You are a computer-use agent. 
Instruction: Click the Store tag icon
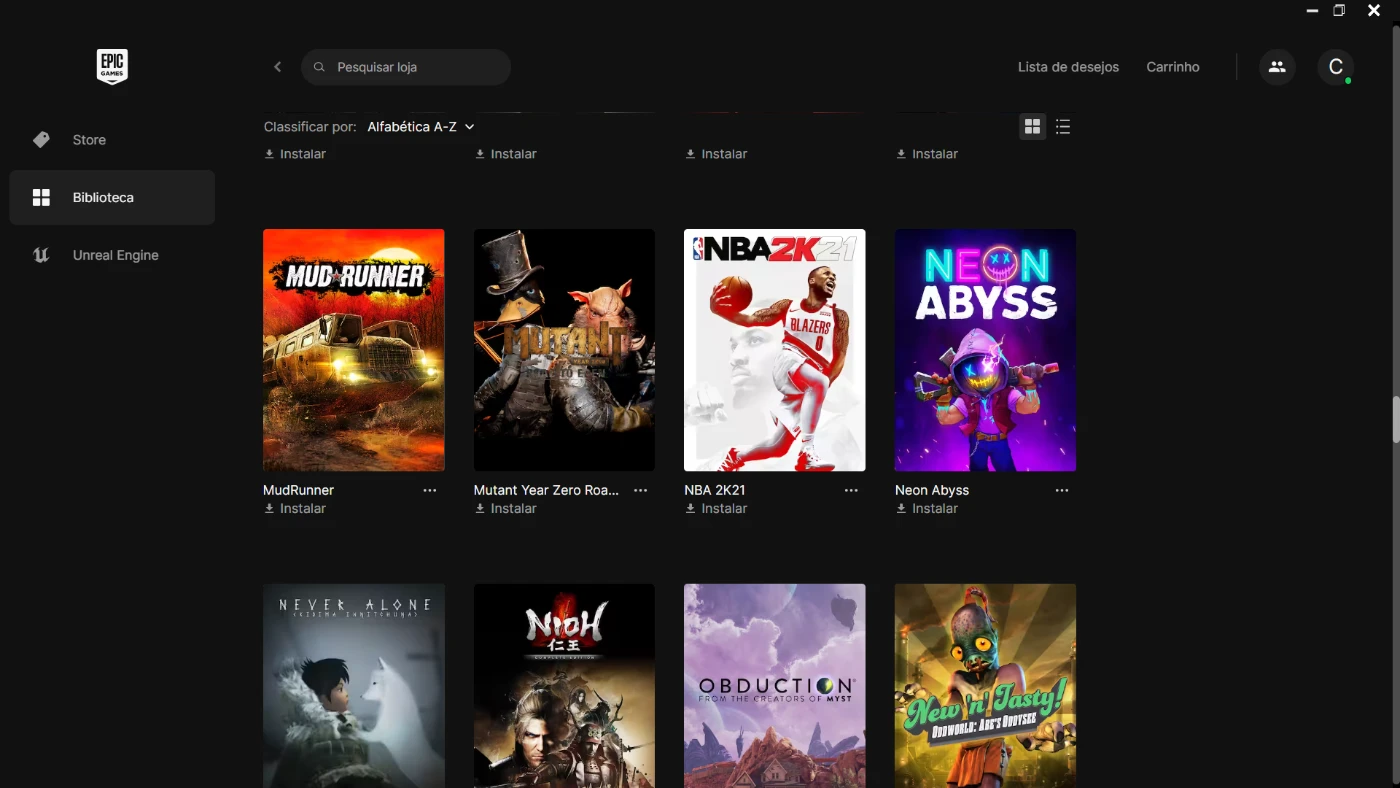coord(41,140)
